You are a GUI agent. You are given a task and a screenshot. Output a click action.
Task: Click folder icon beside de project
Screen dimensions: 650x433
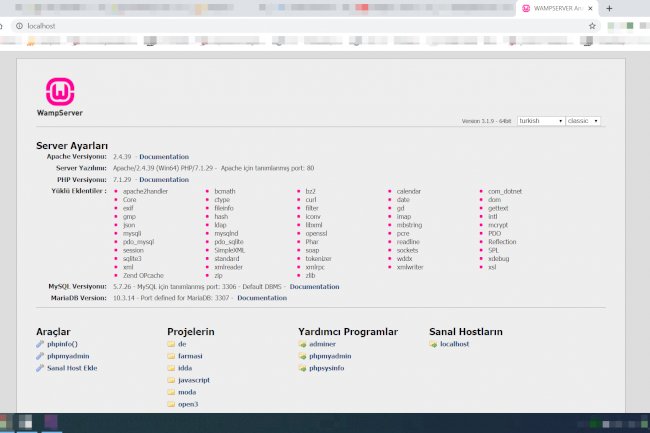click(171, 344)
